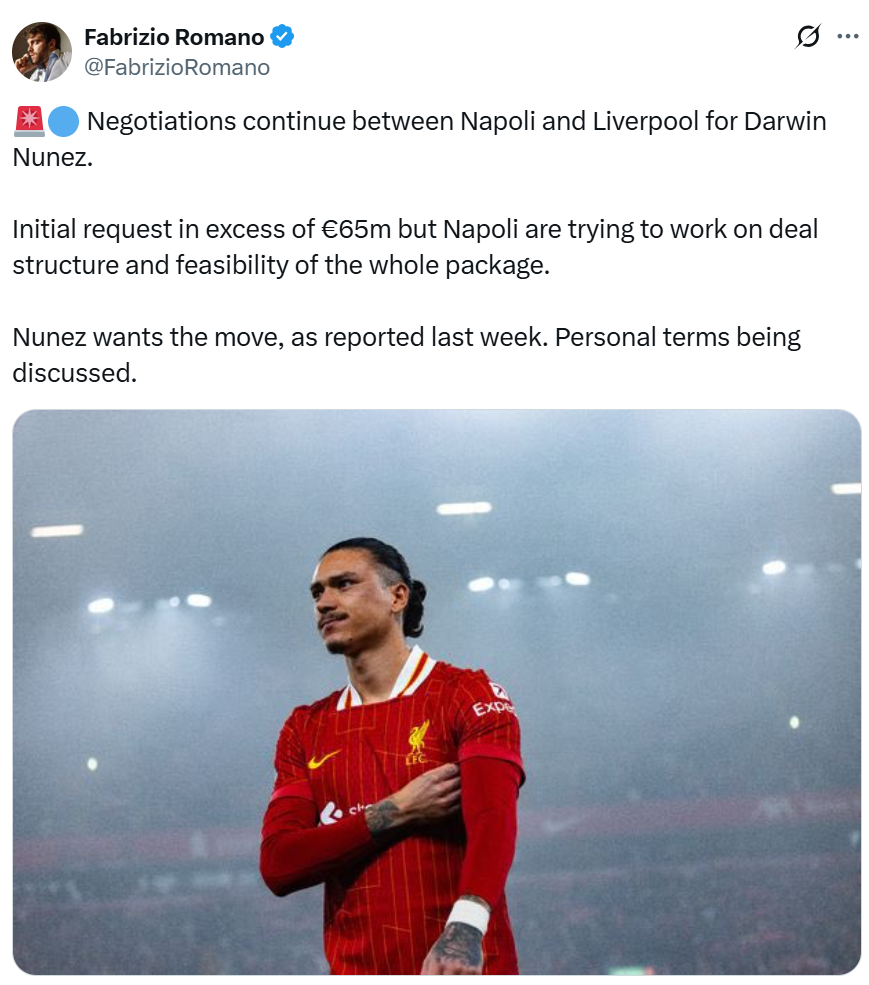Click the word "Liverpool" in the tweet

coord(645,121)
